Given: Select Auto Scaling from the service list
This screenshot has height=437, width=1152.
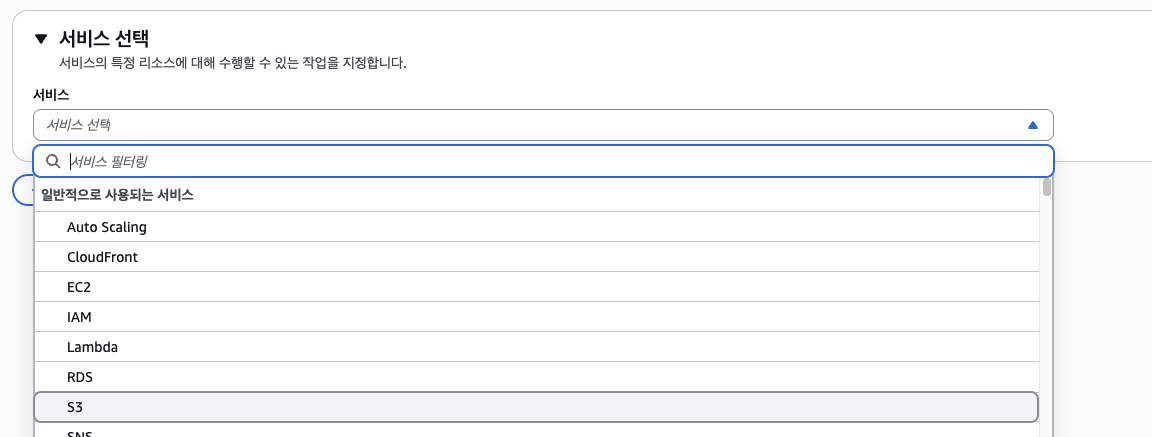Looking at the screenshot, I should pos(107,227).
